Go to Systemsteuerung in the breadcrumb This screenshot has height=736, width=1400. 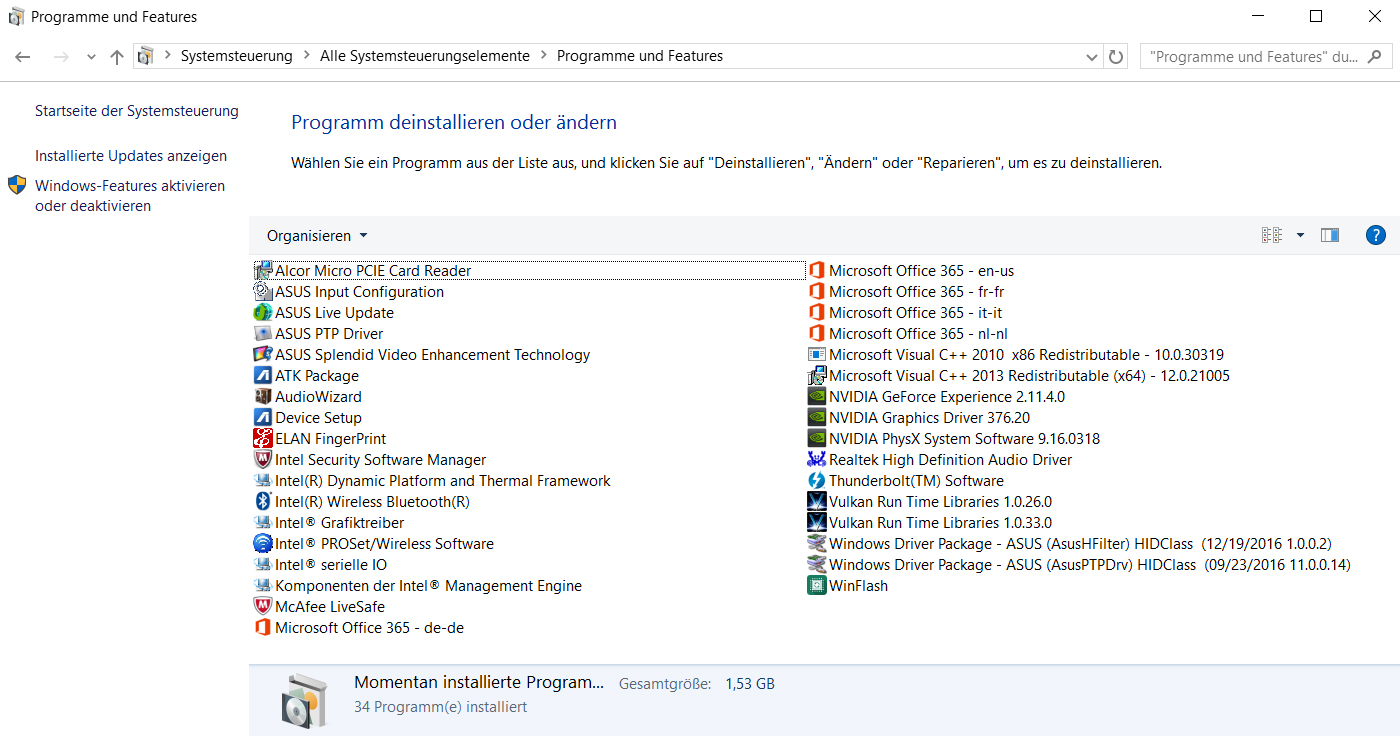(236, 57)
